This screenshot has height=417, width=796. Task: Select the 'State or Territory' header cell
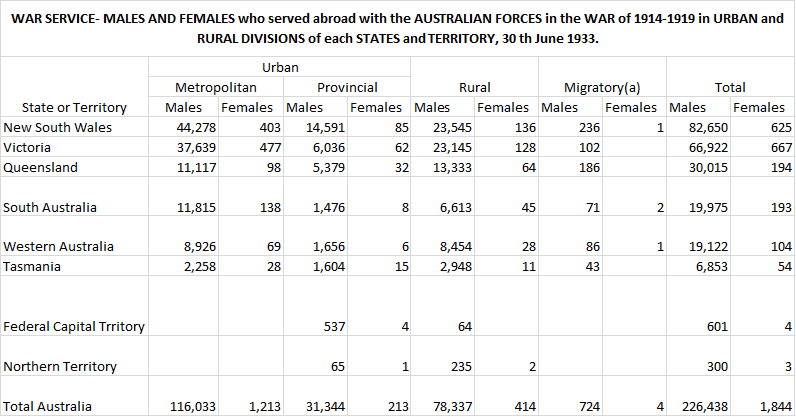(65, 107)
